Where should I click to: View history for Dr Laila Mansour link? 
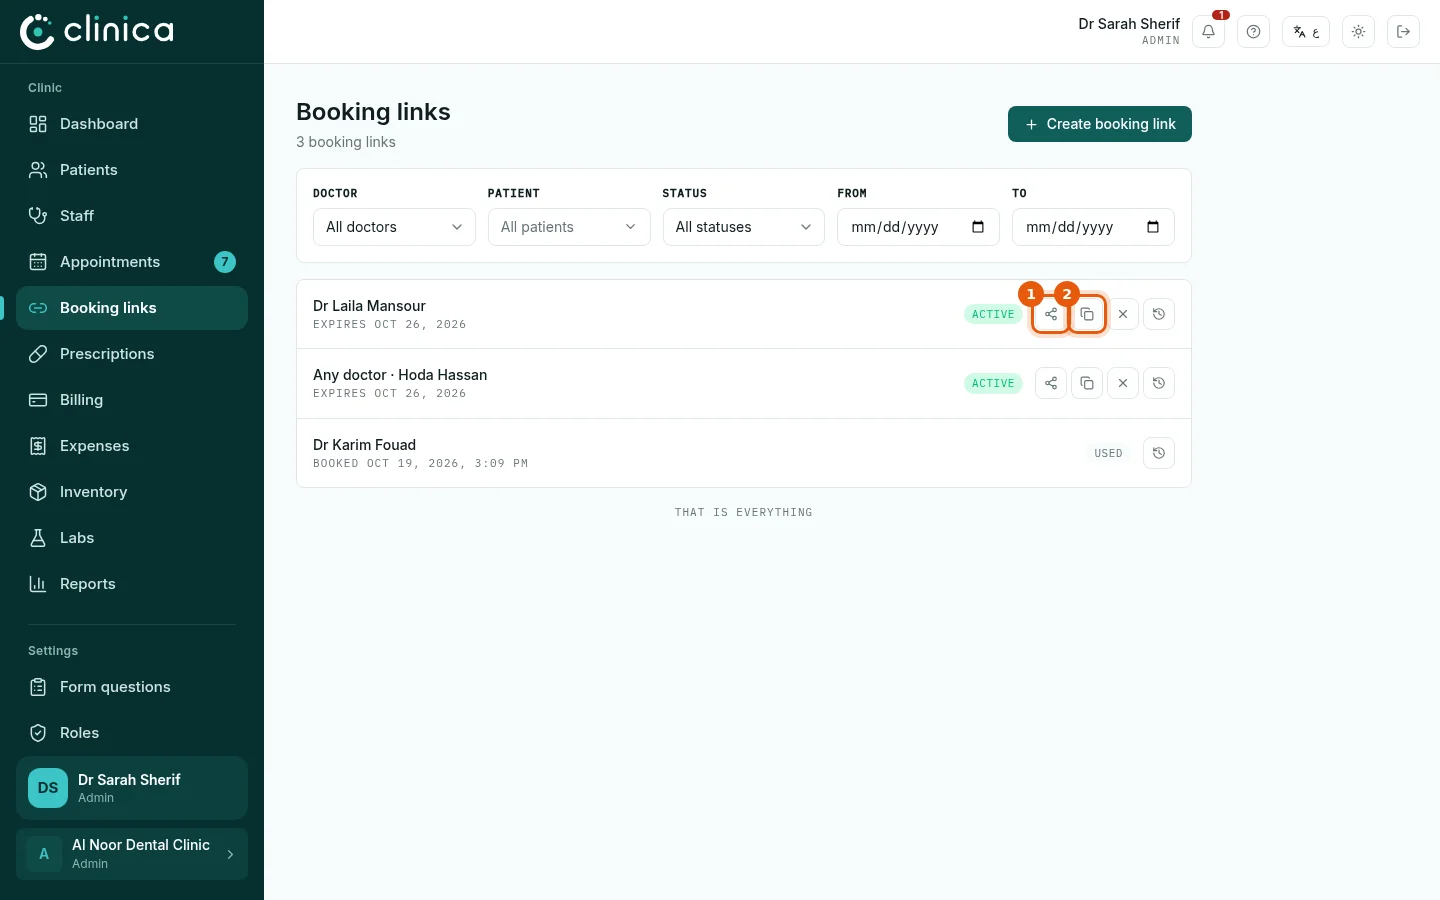coord(1159,314)
